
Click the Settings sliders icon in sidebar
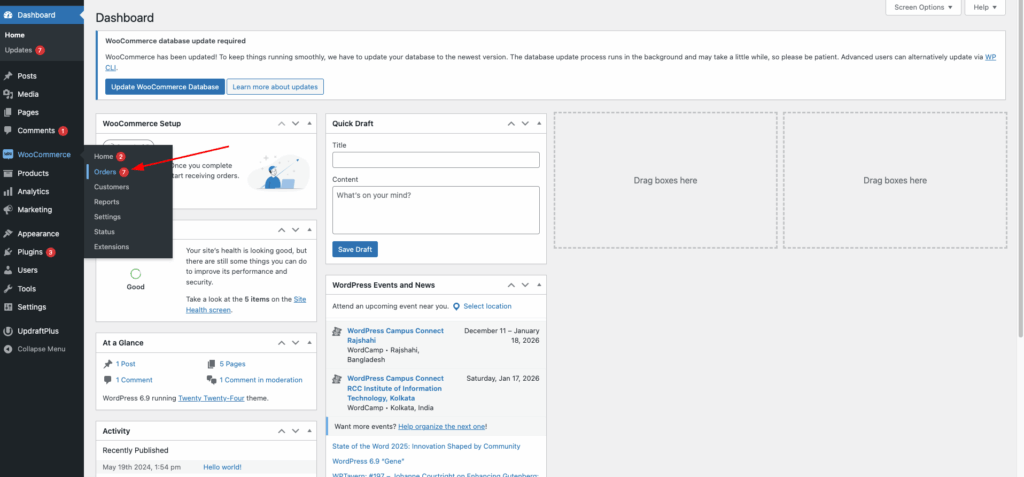coord(8,306)
